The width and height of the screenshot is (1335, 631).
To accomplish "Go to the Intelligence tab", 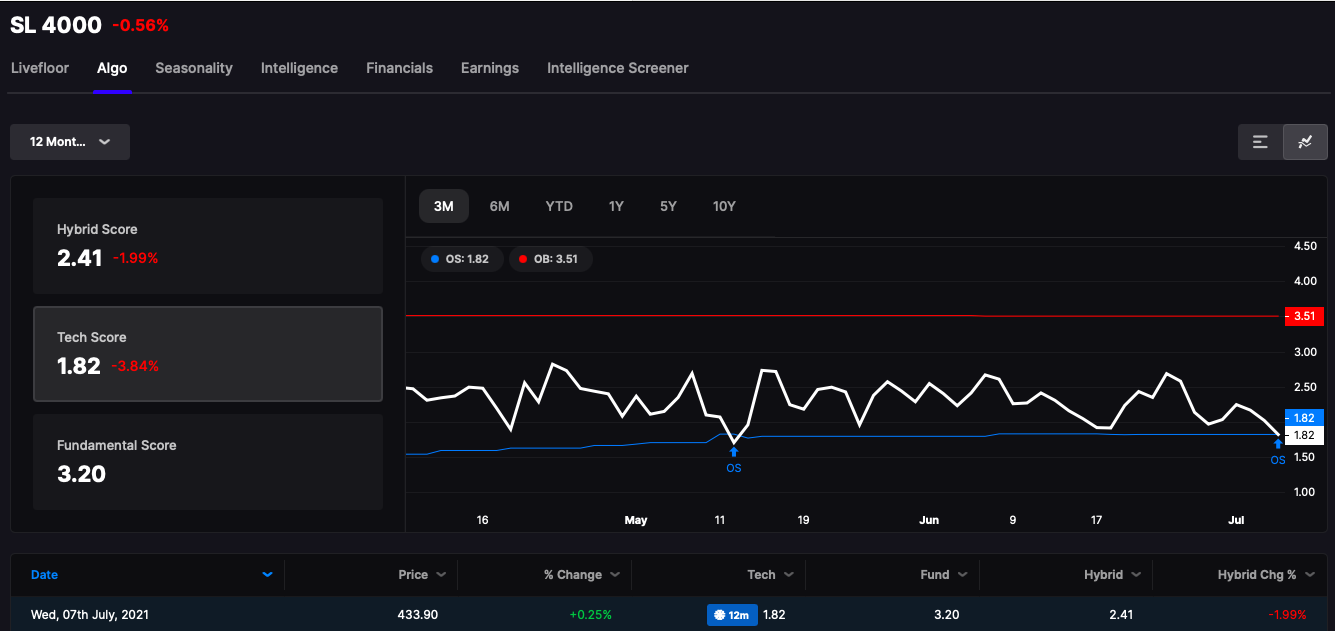I will click(x=299, y=68).
